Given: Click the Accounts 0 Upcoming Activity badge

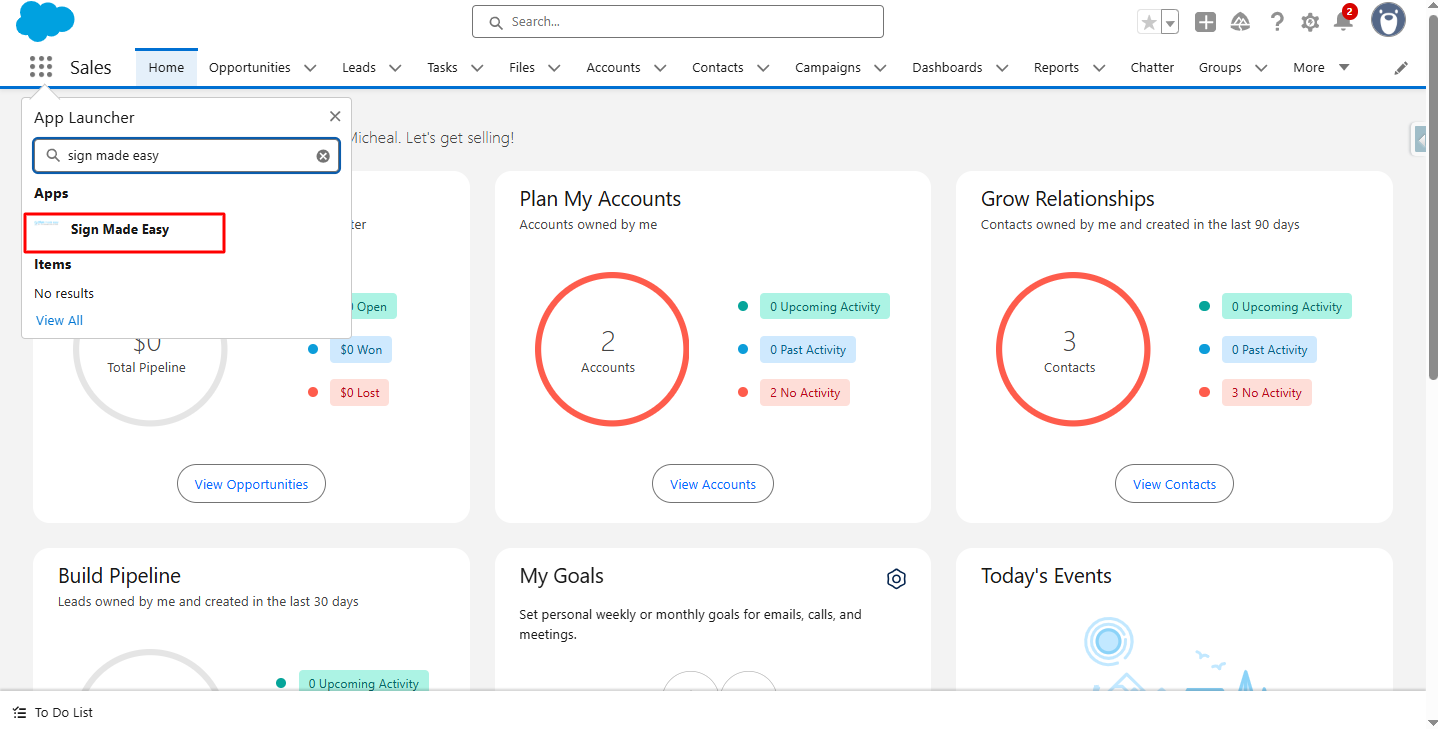Looking at the screenshot, I should [x=825, y=307].
